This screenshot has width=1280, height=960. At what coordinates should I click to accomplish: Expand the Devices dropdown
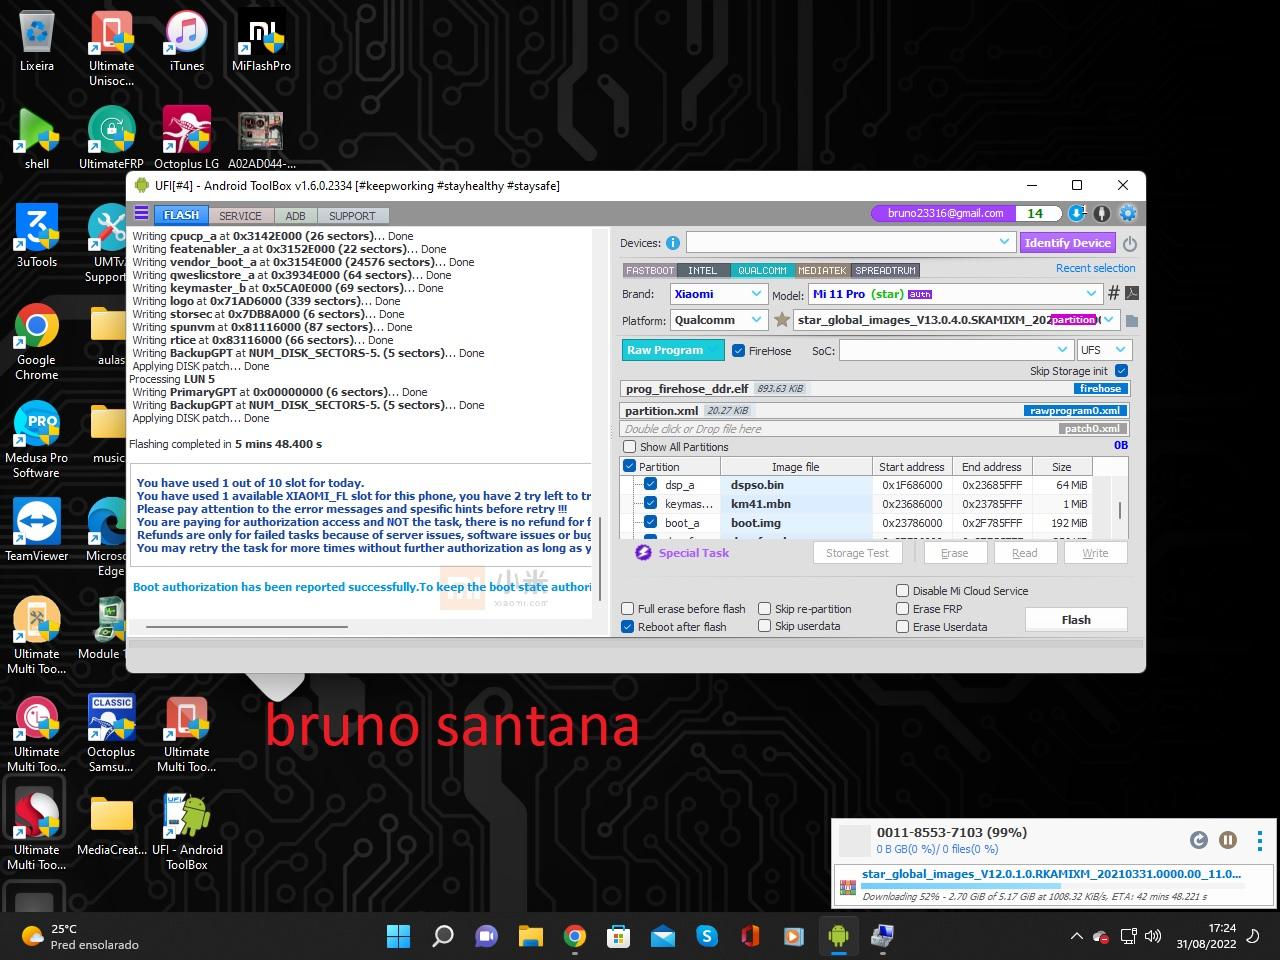[1004, 242]
